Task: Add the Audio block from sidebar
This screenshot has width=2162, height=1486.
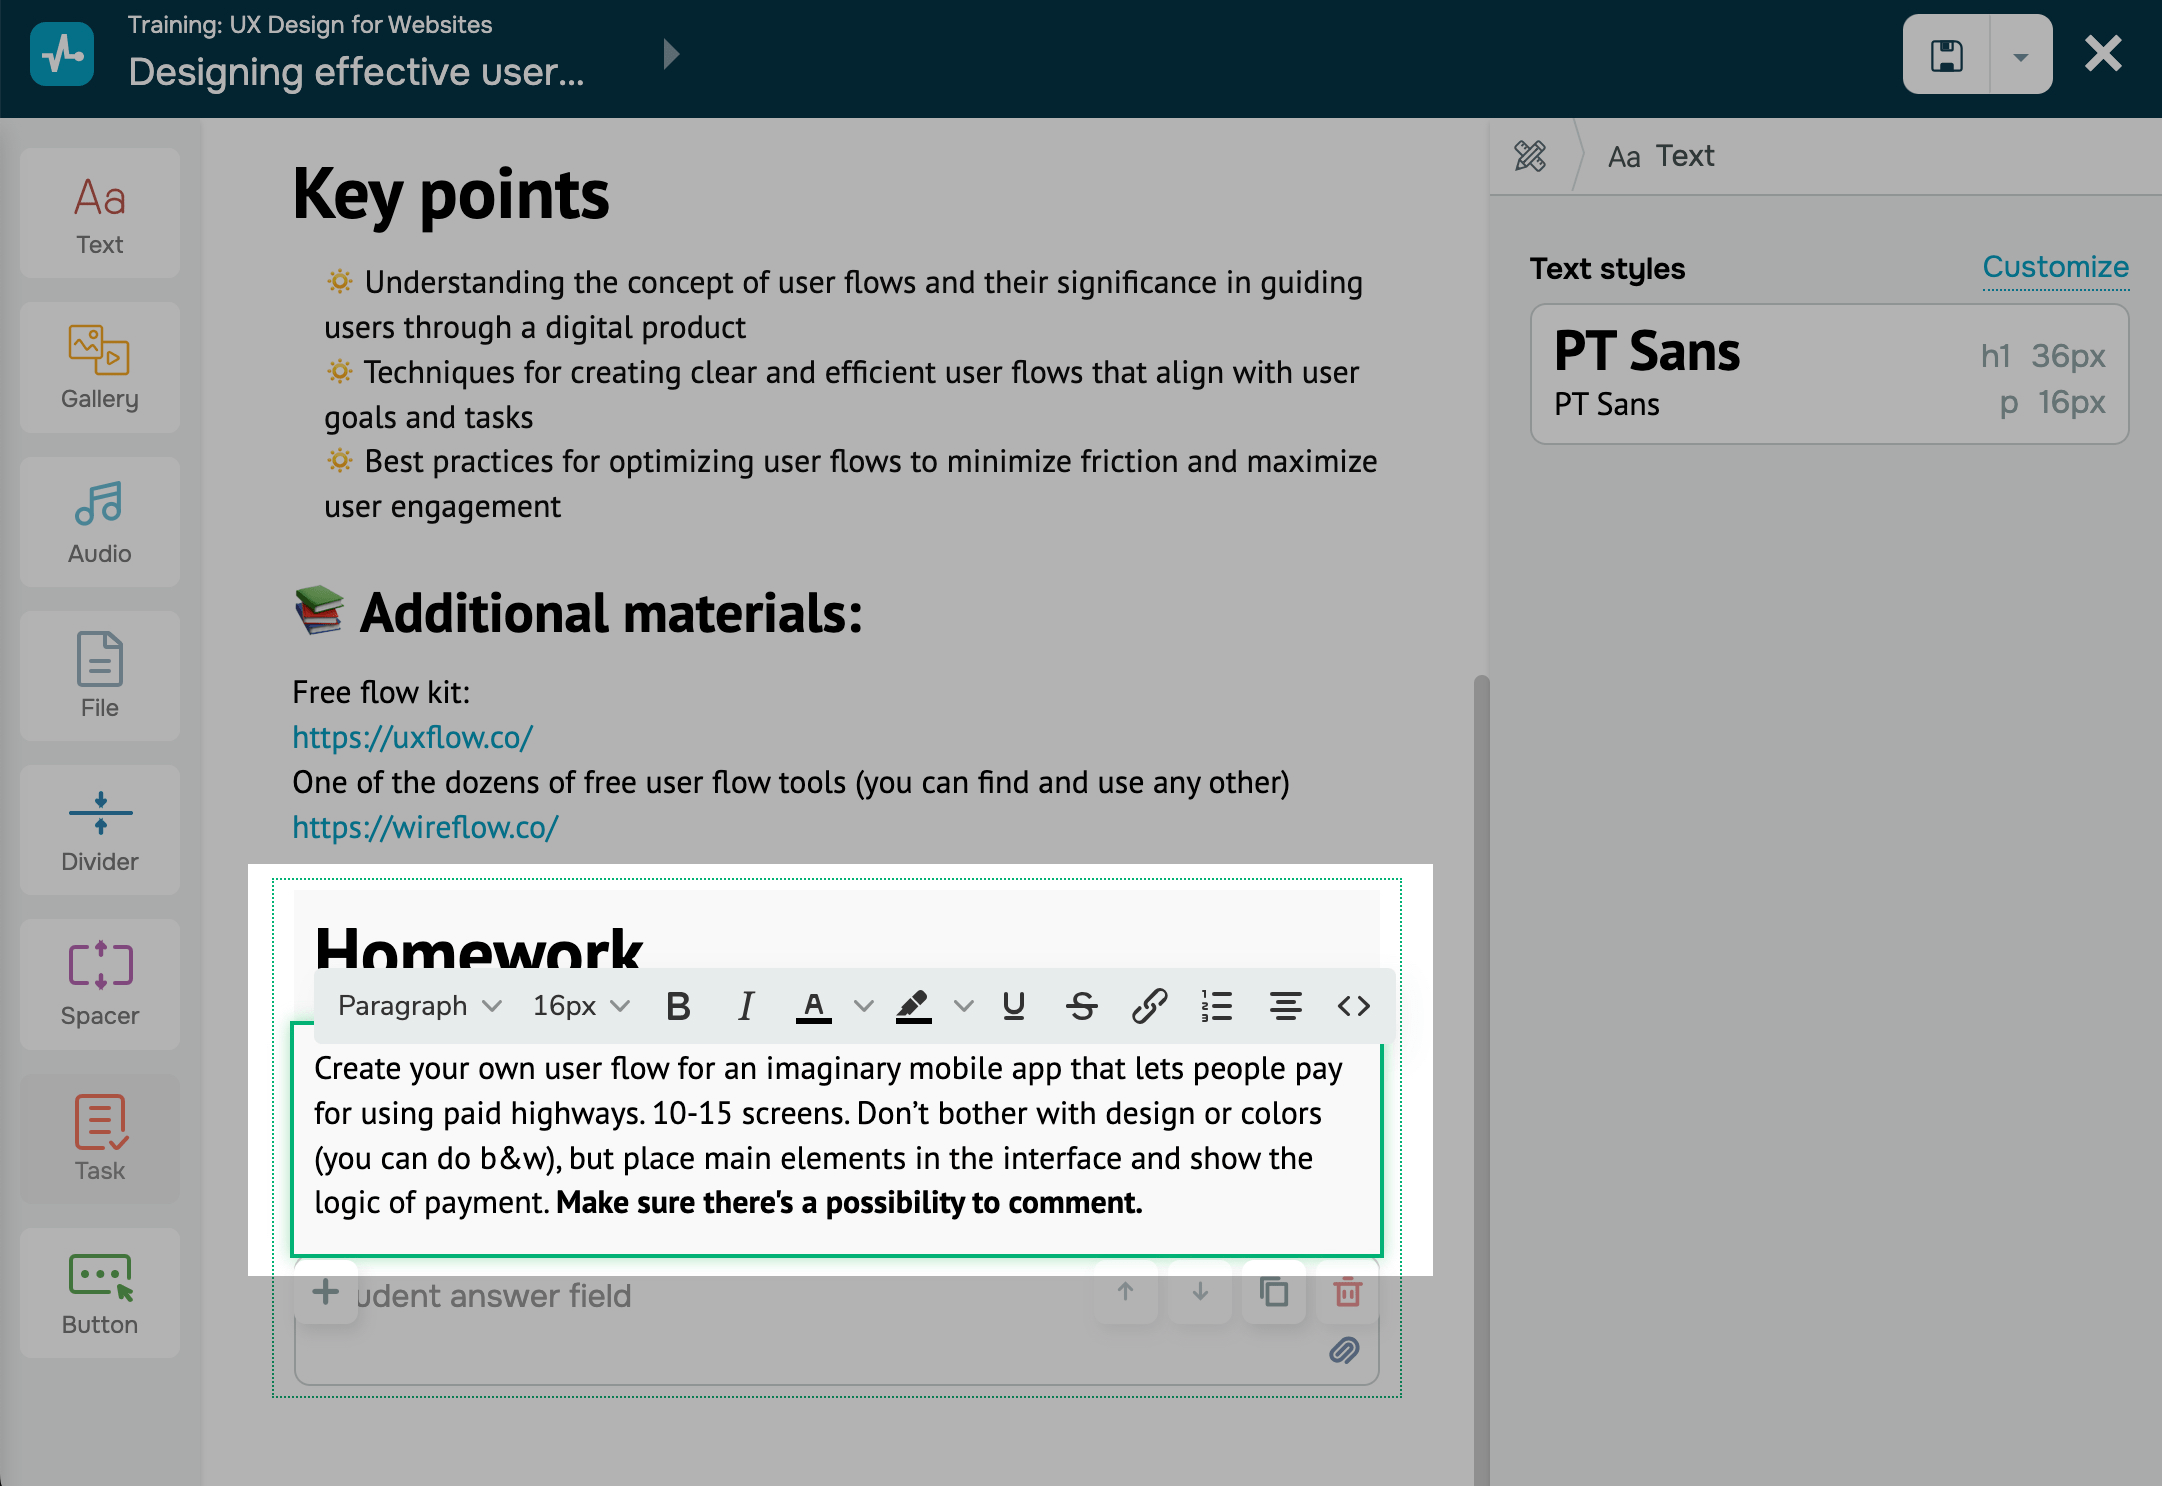Action: 100,522
